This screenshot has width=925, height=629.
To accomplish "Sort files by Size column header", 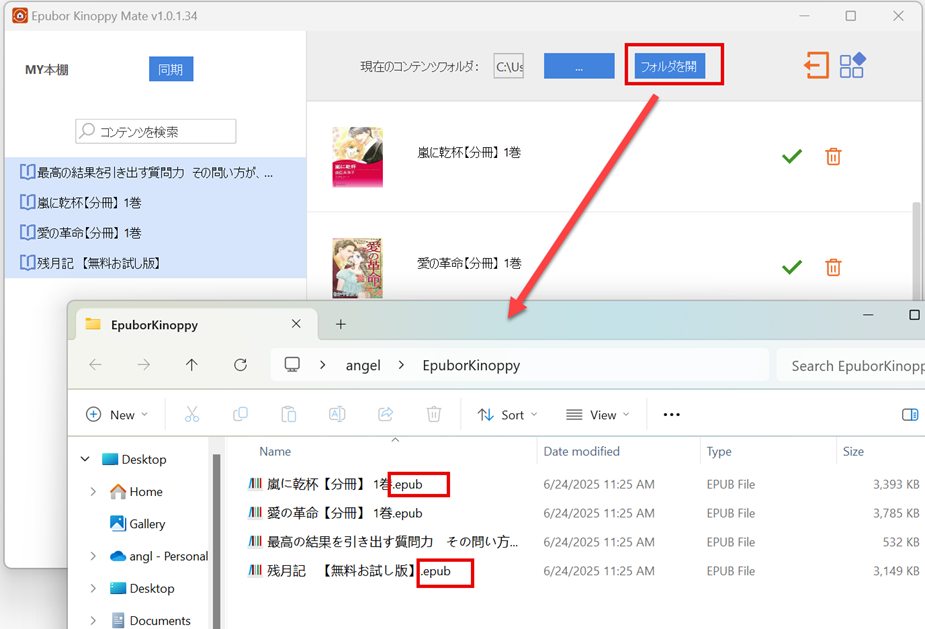I will pos(853,451).
